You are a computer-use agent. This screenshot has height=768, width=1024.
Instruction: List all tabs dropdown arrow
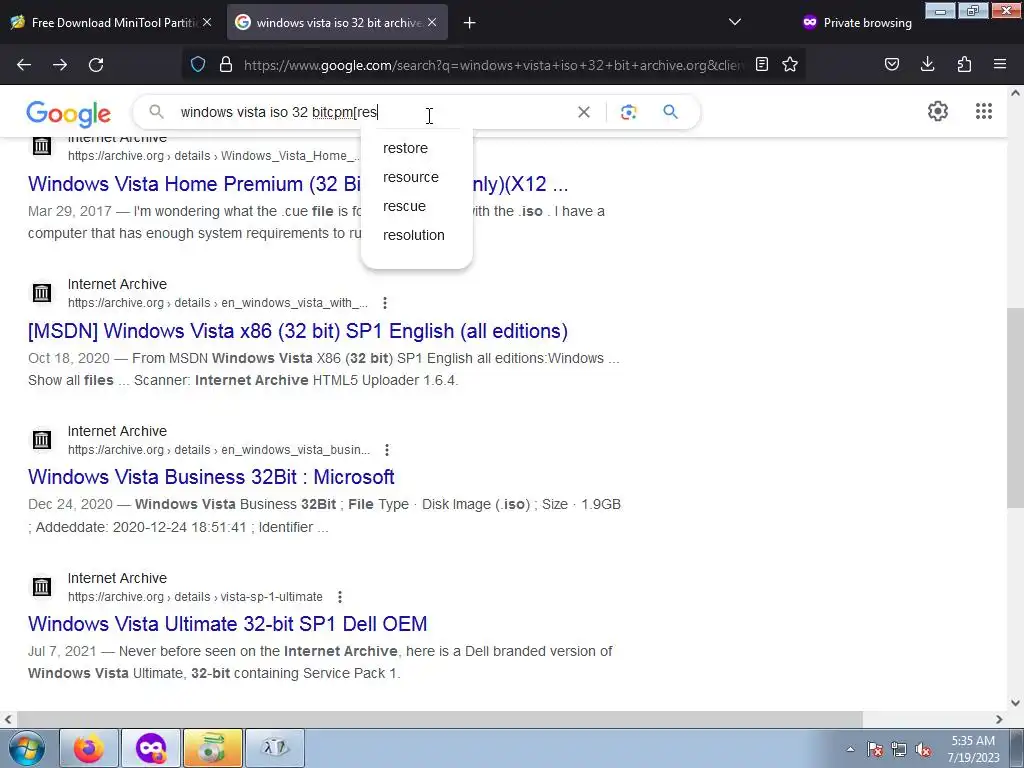pos(735,22)
